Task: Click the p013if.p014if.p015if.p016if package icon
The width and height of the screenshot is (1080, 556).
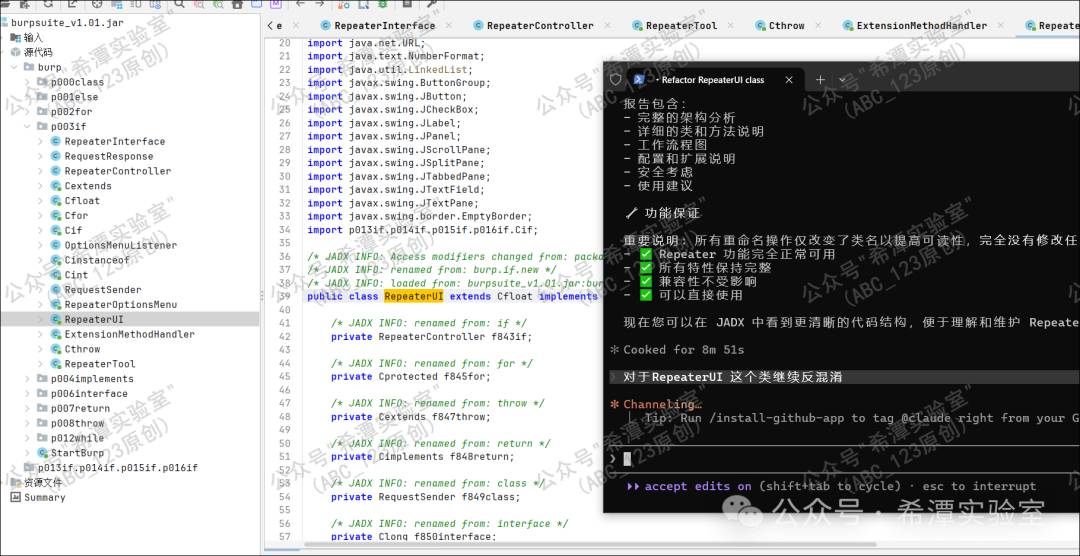Action: 29,468
